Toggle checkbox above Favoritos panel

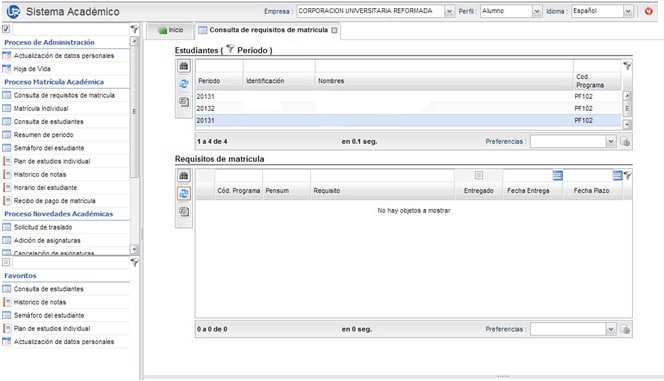click(6, 262)
